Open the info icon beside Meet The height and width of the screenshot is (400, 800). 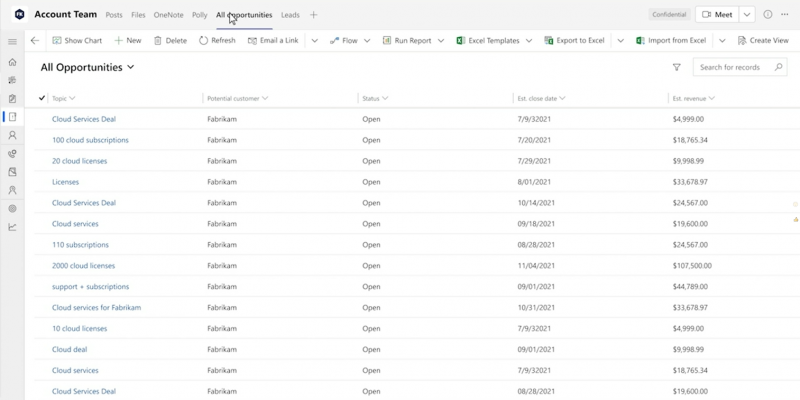tap(767, 14)
